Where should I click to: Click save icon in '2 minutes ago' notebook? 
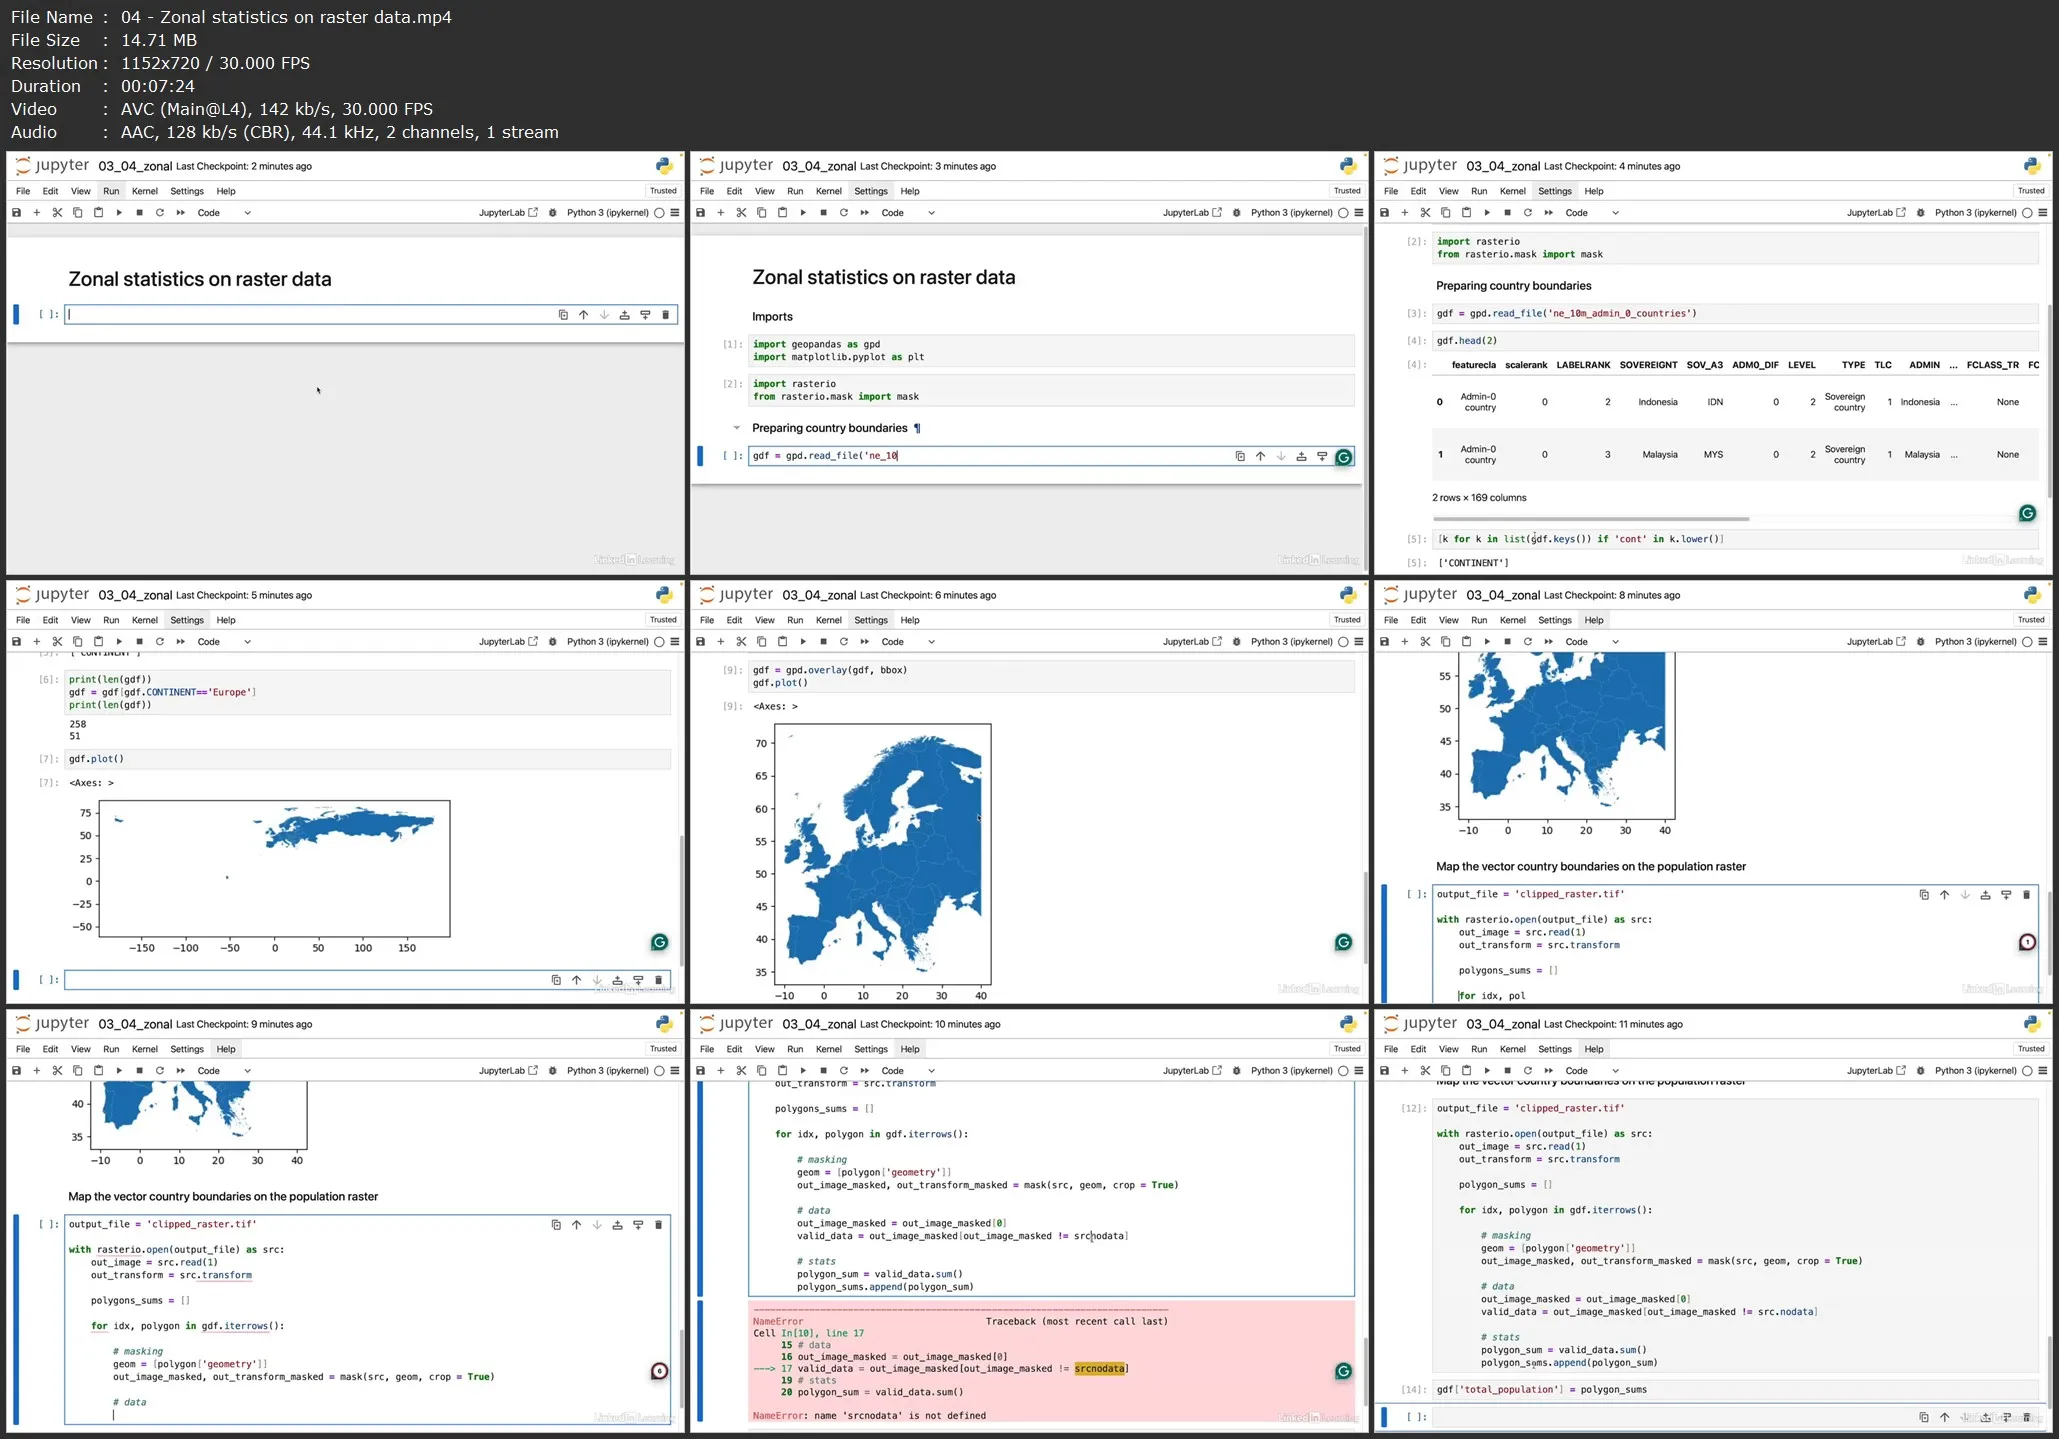[16, 213]
